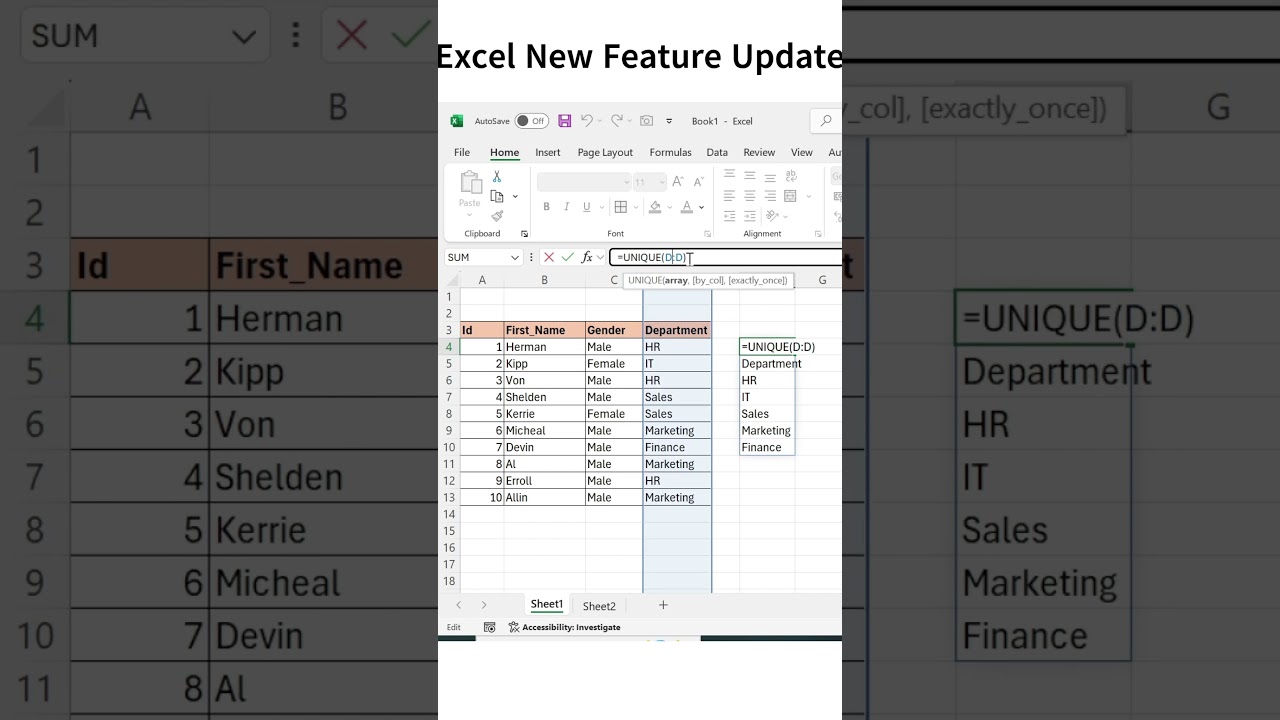
Task: Expand the Redo history arrow
Action: (x=630, y=121)
